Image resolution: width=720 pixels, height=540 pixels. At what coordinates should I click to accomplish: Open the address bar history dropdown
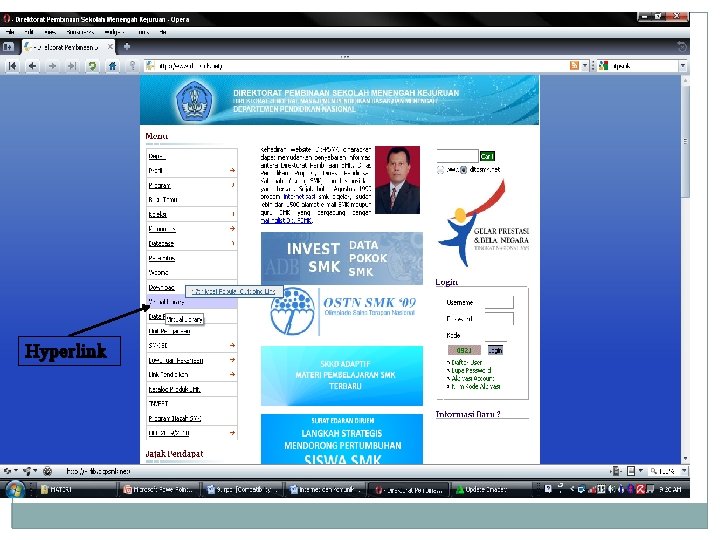pyautogui.click(x=585, y=66)
